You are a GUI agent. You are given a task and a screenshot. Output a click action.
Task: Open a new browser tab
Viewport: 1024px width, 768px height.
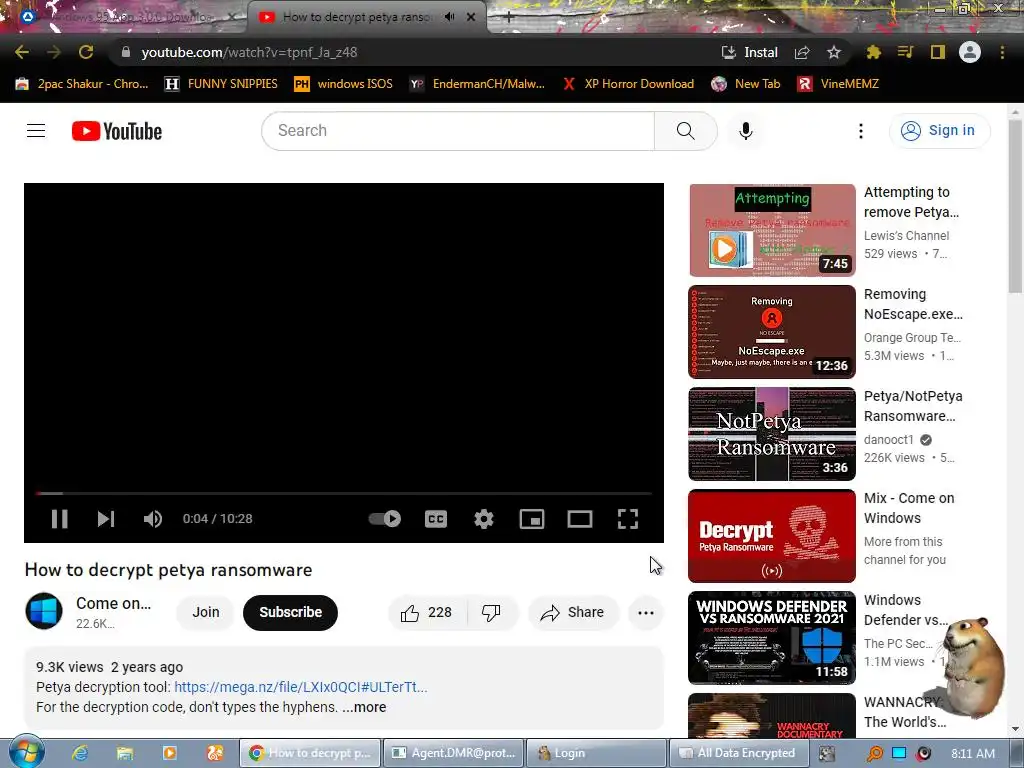[x=509, y=18]
